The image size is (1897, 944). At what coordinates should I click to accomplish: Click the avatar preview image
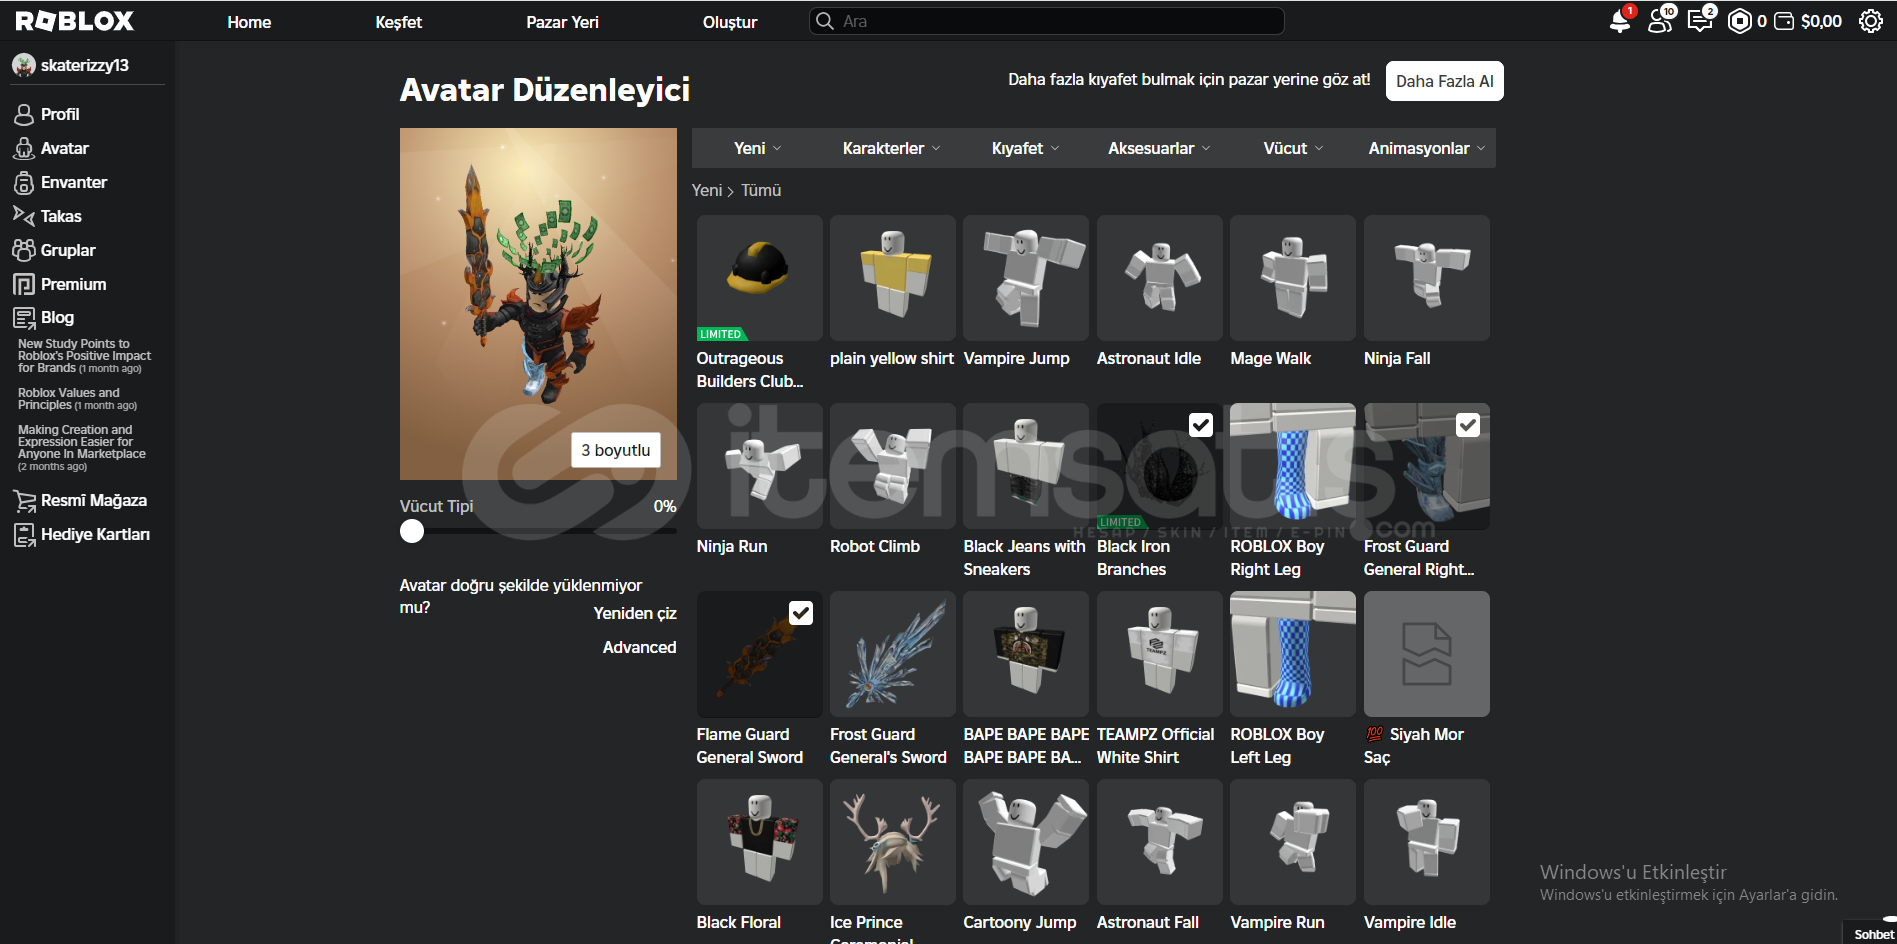coord(538,304)
